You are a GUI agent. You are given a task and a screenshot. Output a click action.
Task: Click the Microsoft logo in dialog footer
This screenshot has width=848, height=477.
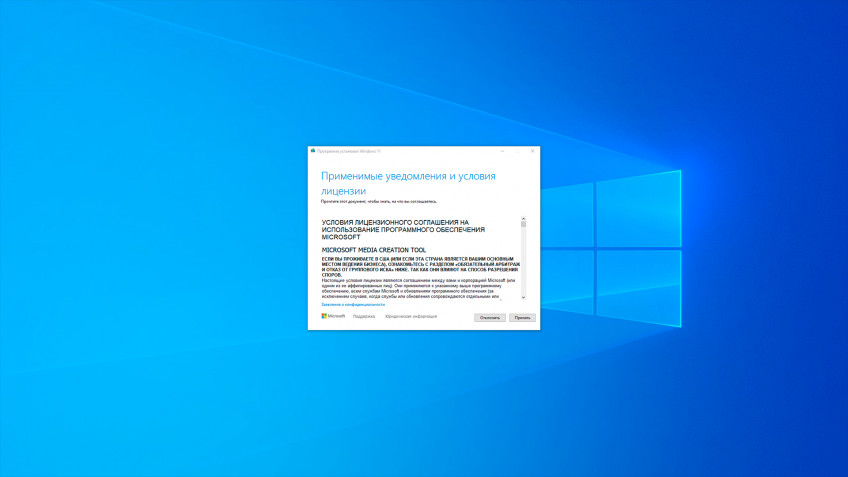333,316
